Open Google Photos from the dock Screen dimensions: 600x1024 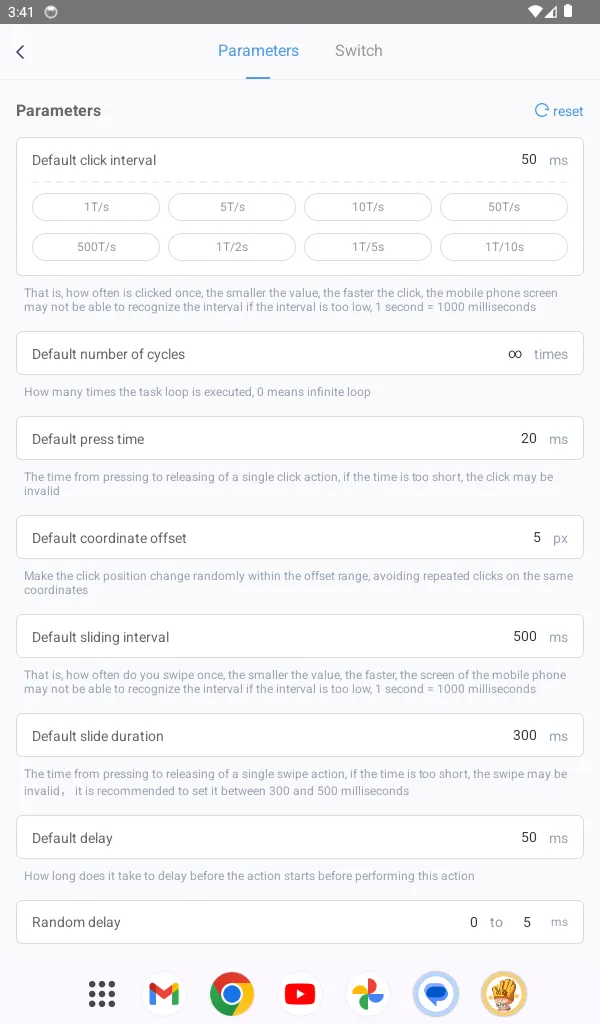pyautogui.click(x=367, y=994)
